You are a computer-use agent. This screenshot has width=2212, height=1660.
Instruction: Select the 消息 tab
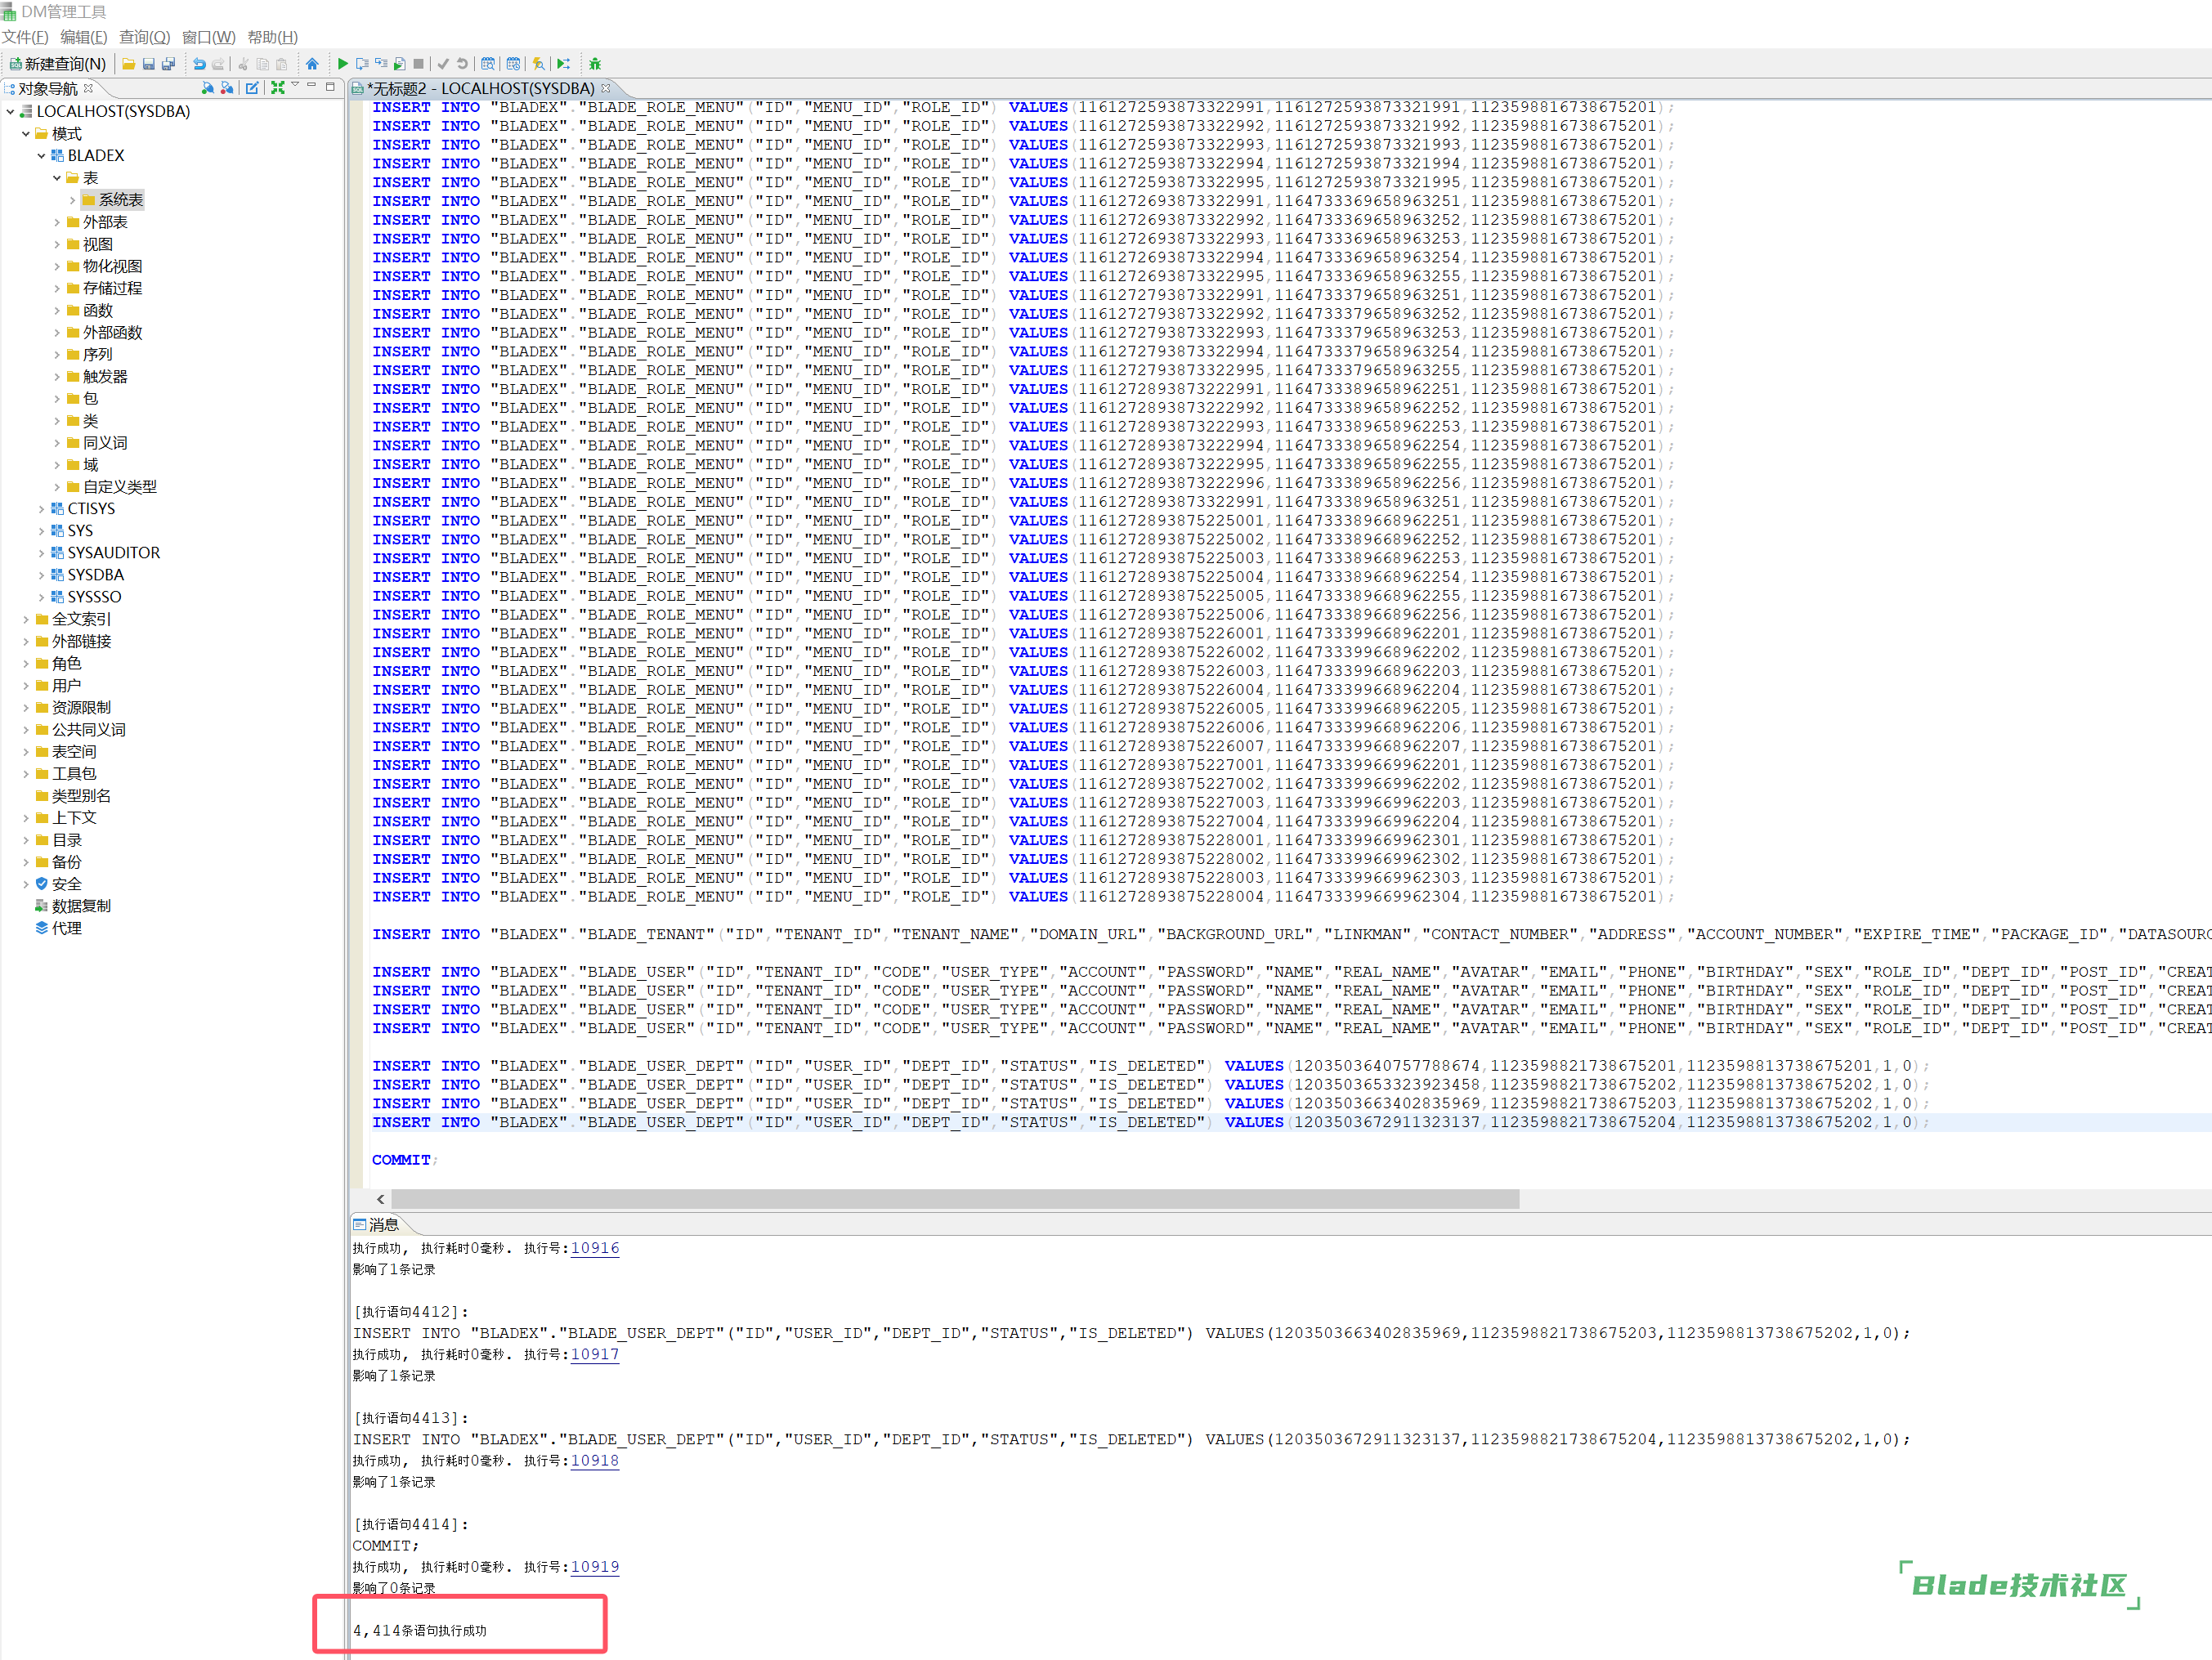click(376, 1224)
